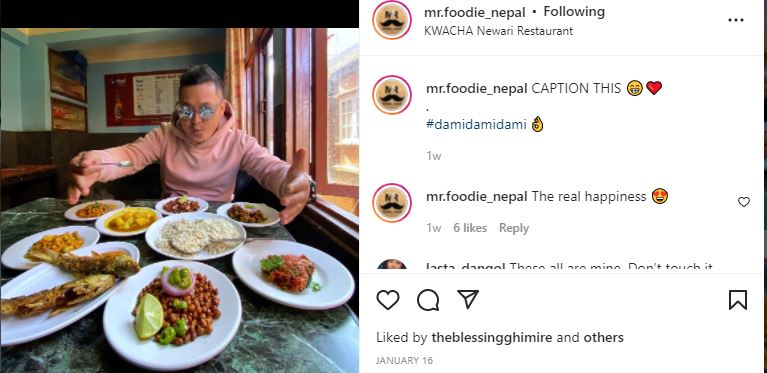Open the JANUARY 16 post date
The image size is (767, 373).
click(404, 361)
